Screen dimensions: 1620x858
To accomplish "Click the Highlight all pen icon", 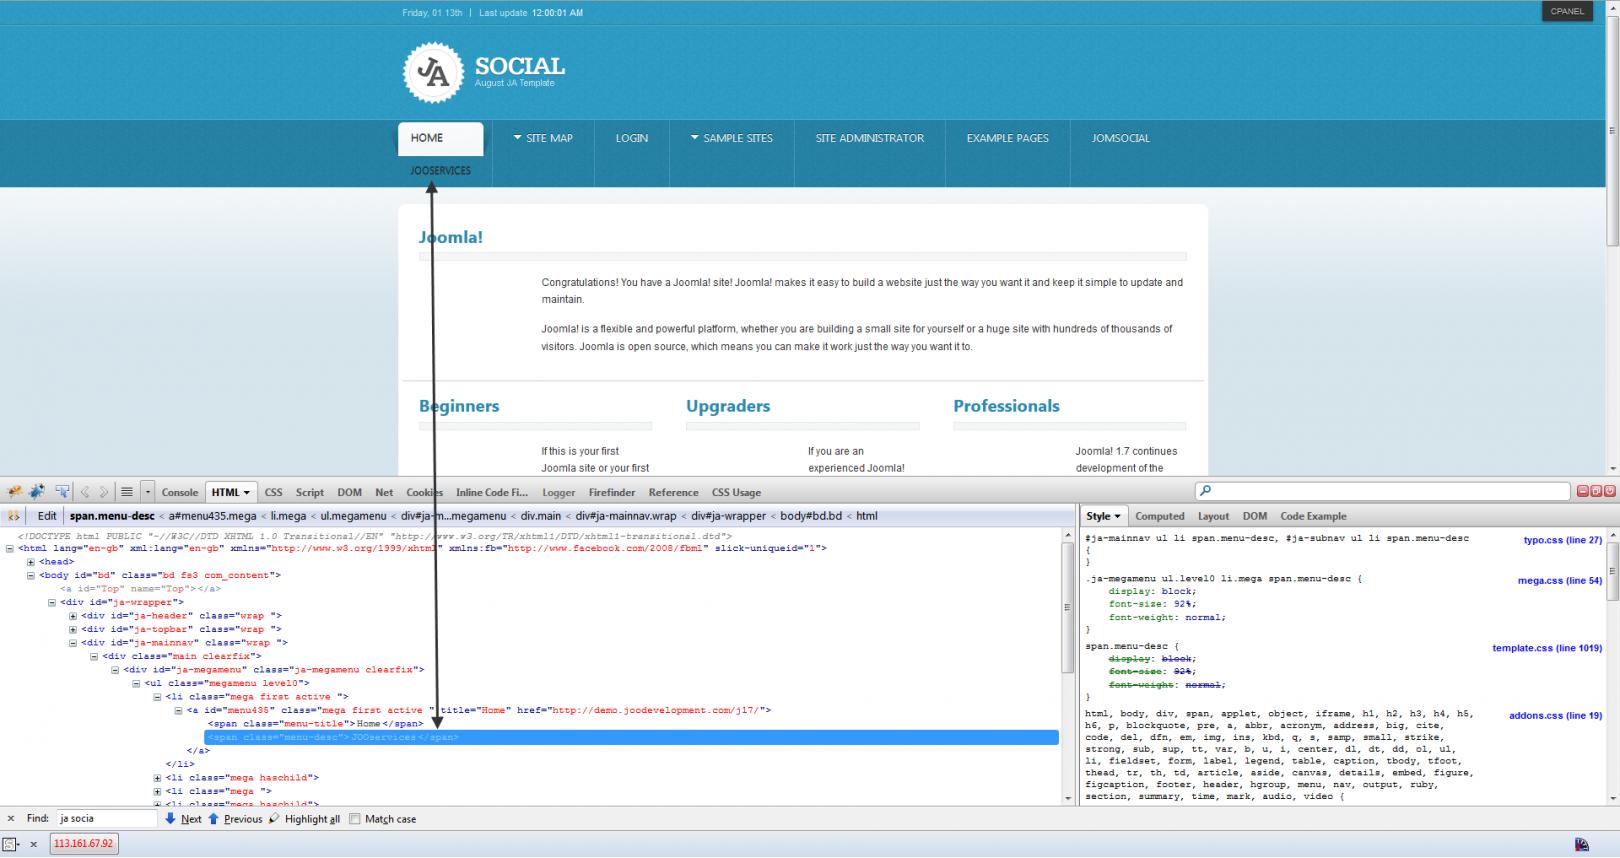I will point(275,819).
